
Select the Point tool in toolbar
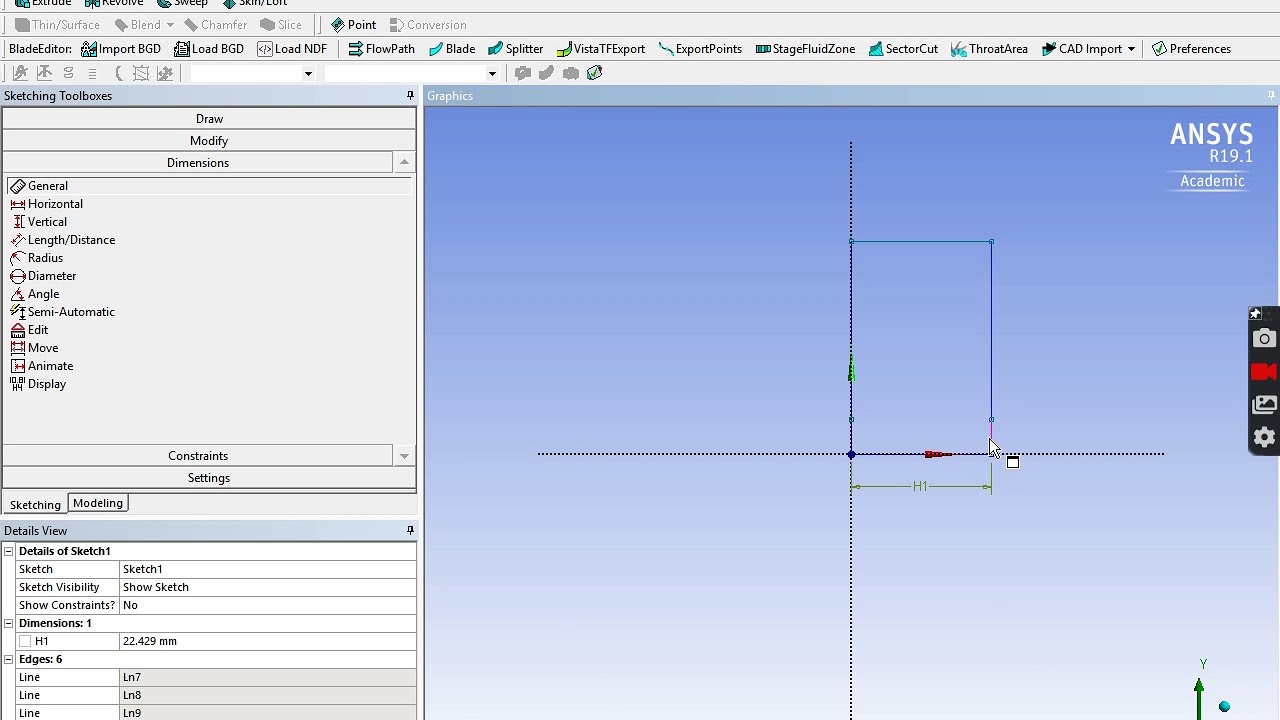[x=353, y=25]
